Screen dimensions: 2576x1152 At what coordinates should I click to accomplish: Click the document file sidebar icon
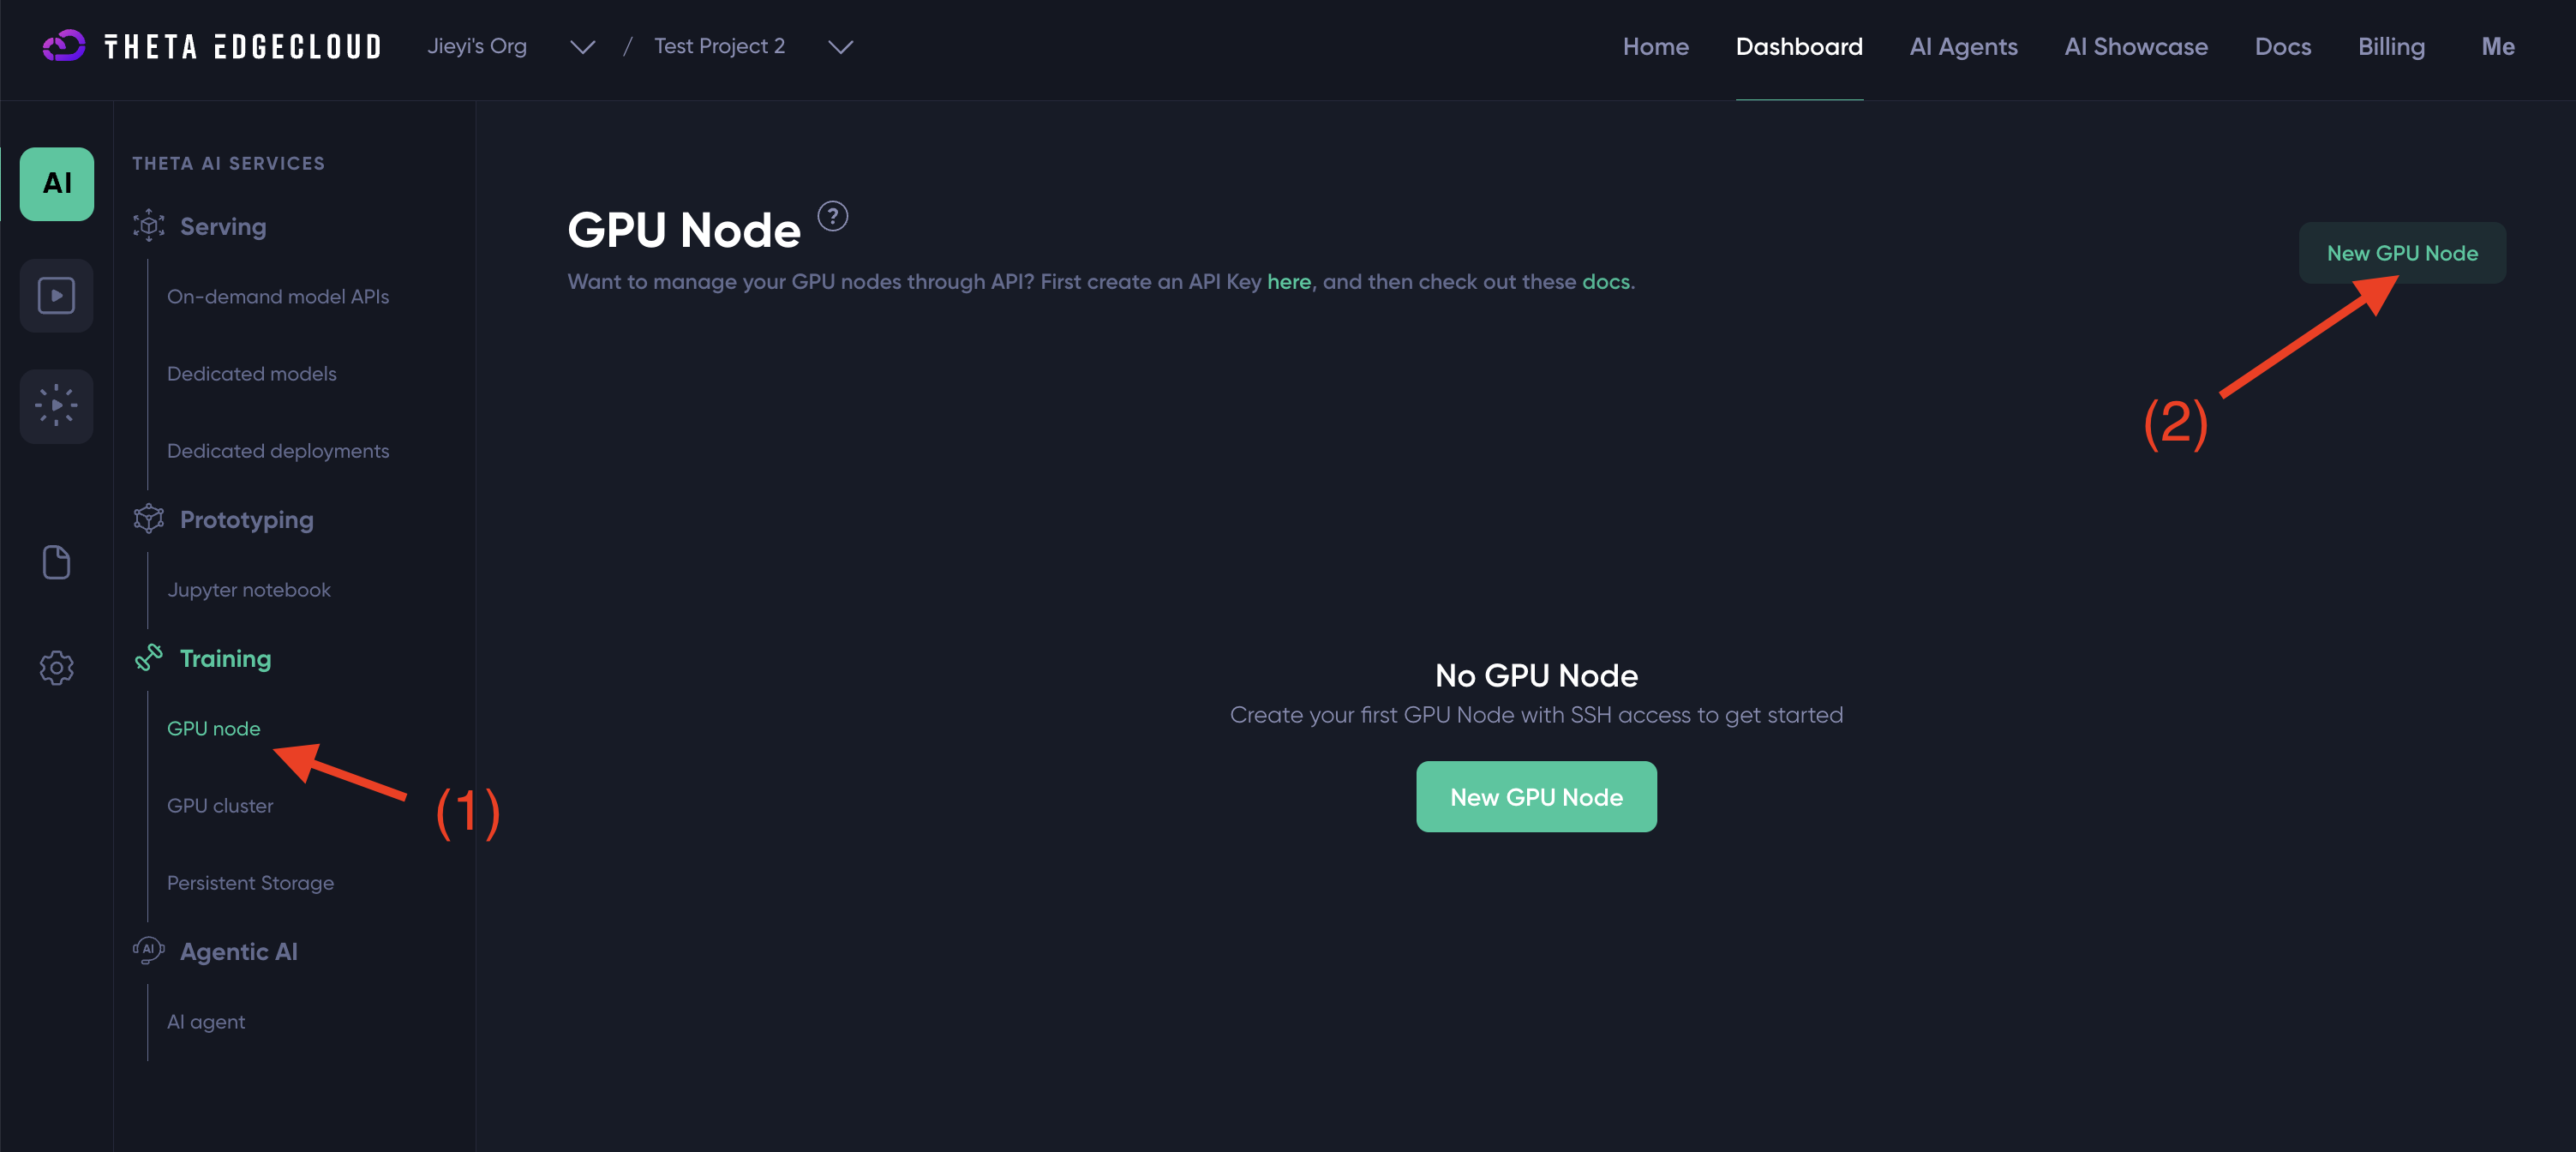click(x=57, y=562)
